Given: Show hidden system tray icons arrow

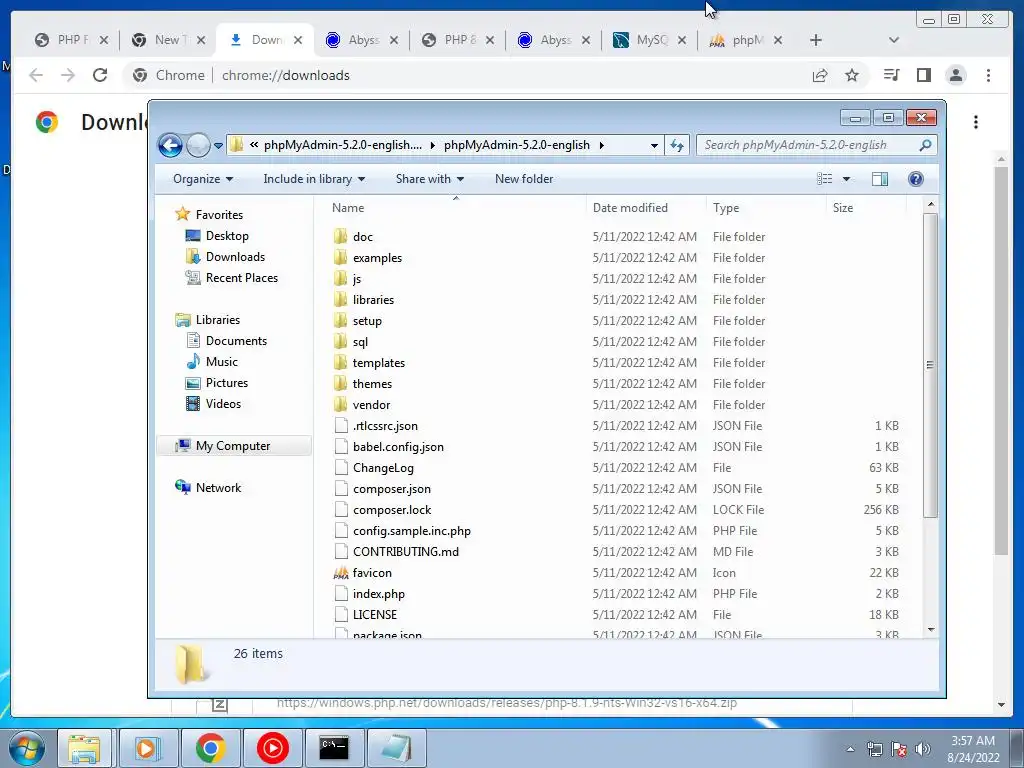Looking at the screenshot, I should point(850,749).
